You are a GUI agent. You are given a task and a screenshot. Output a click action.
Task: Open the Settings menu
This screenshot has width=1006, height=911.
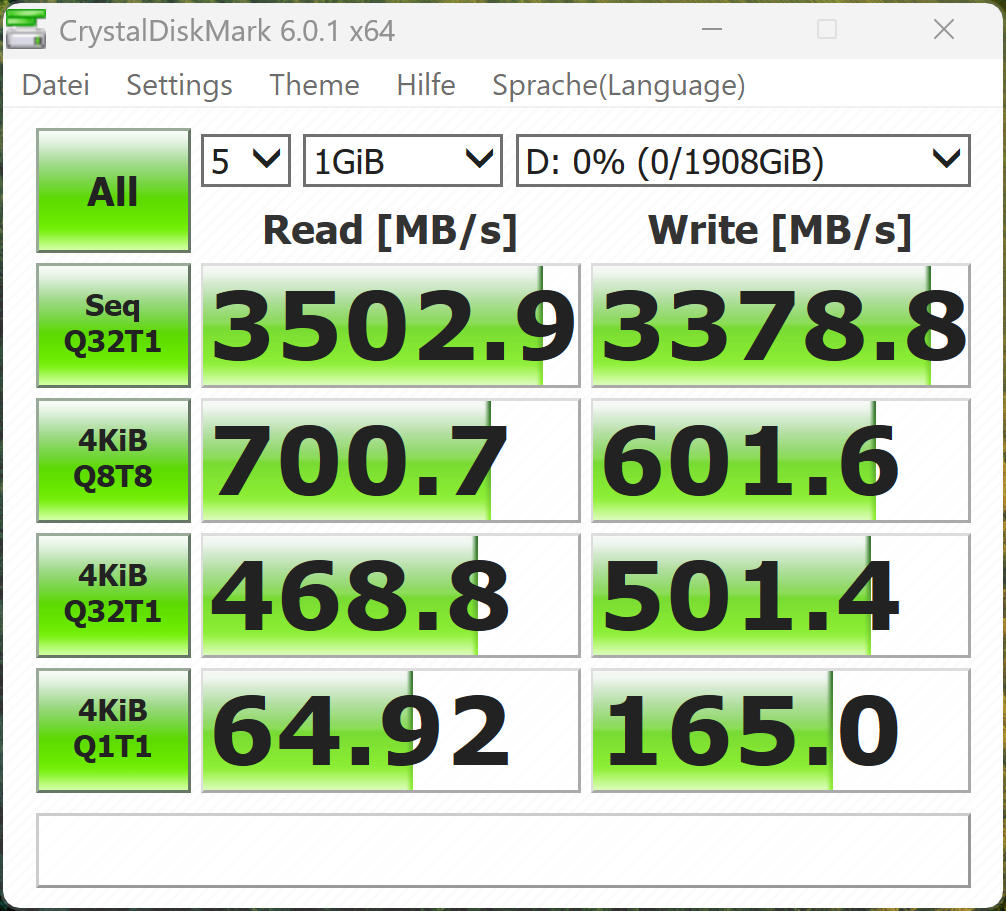point(179,86)
